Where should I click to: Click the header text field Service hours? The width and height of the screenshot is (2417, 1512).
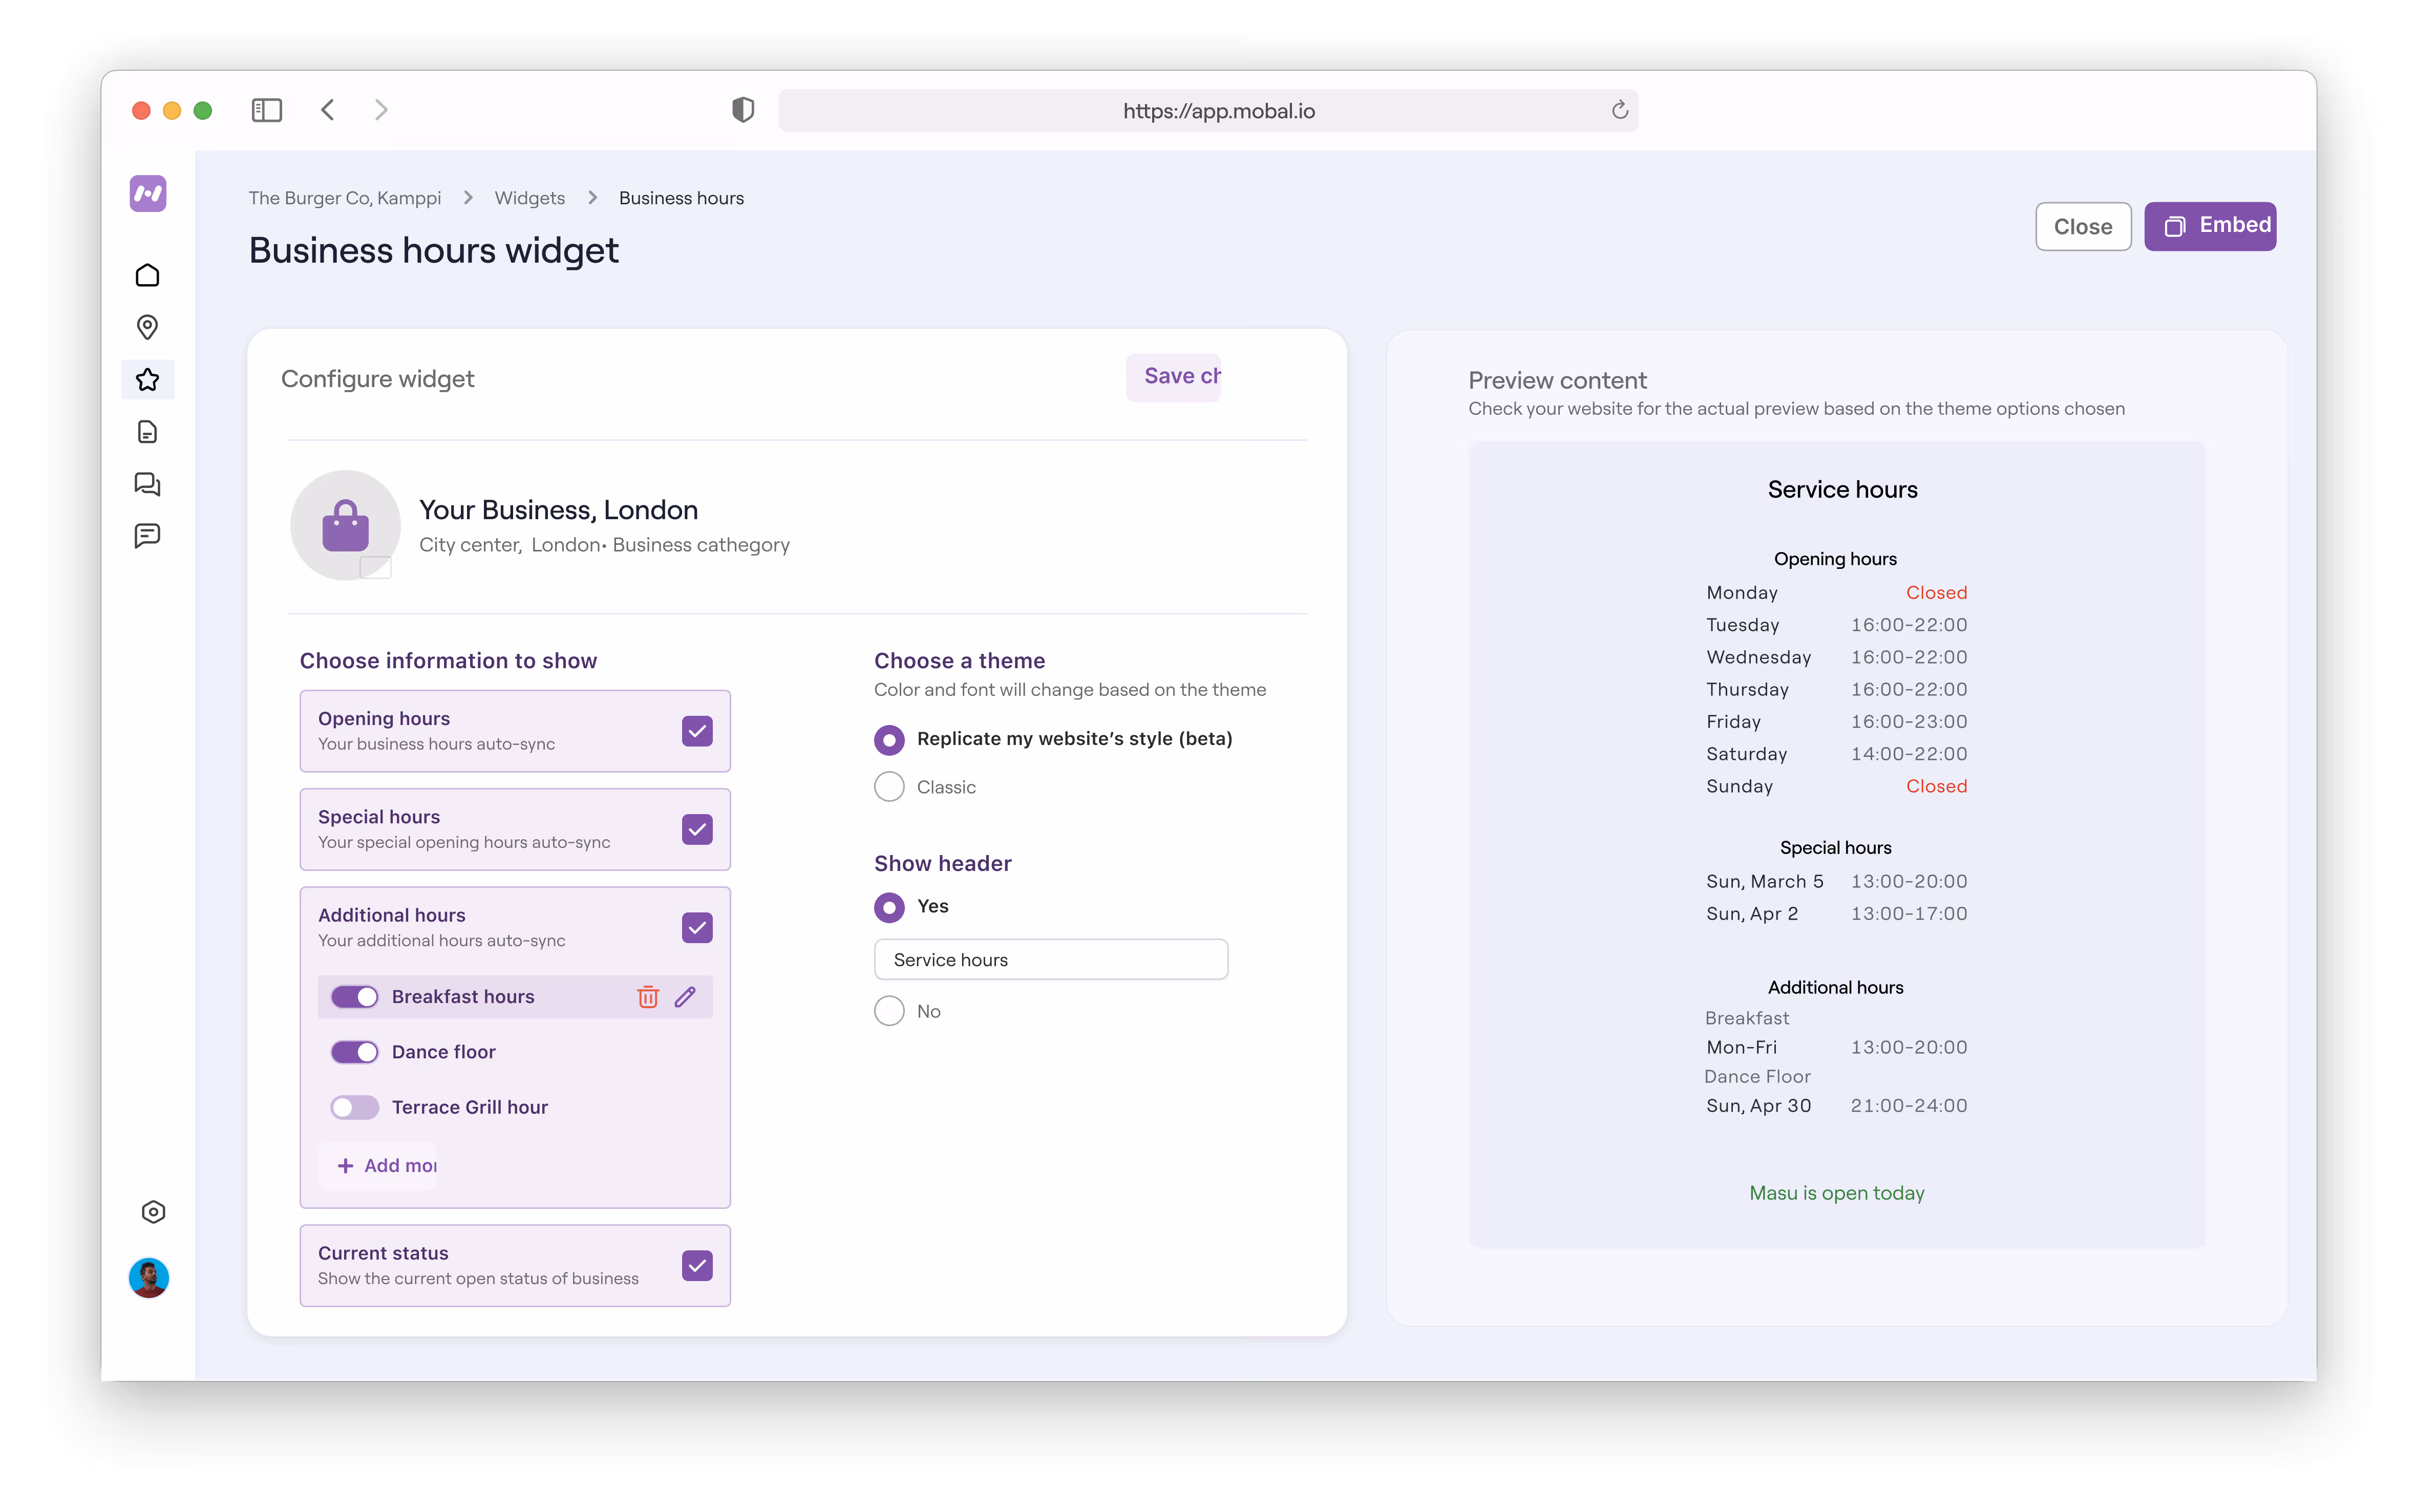(x=1051, y=960)
